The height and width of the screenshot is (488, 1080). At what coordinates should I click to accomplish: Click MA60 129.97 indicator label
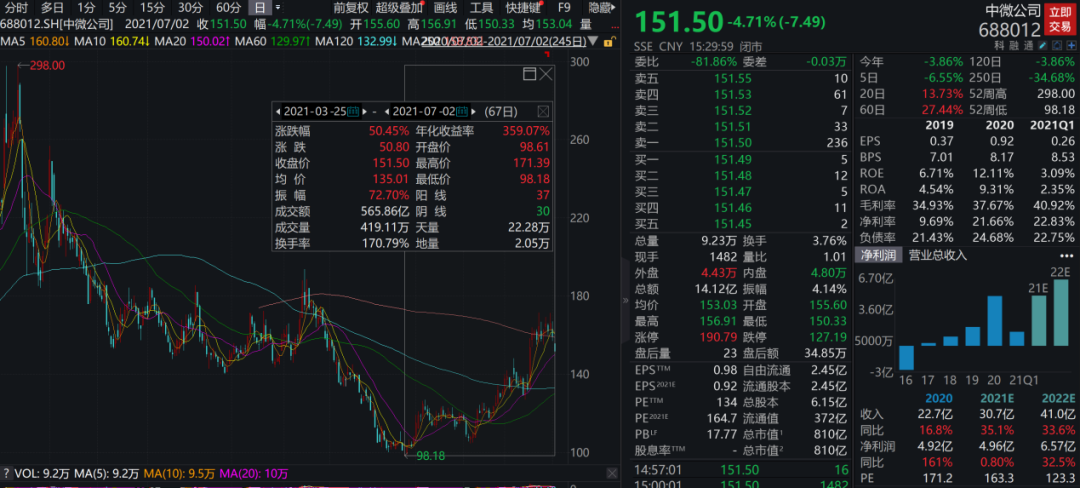pos(271,41)
